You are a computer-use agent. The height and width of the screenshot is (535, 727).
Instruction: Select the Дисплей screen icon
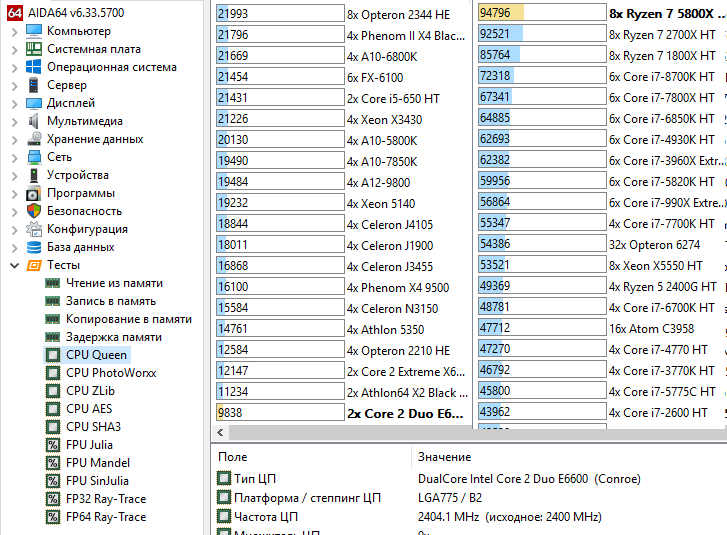pyautogui.click(x=34, y=103)
